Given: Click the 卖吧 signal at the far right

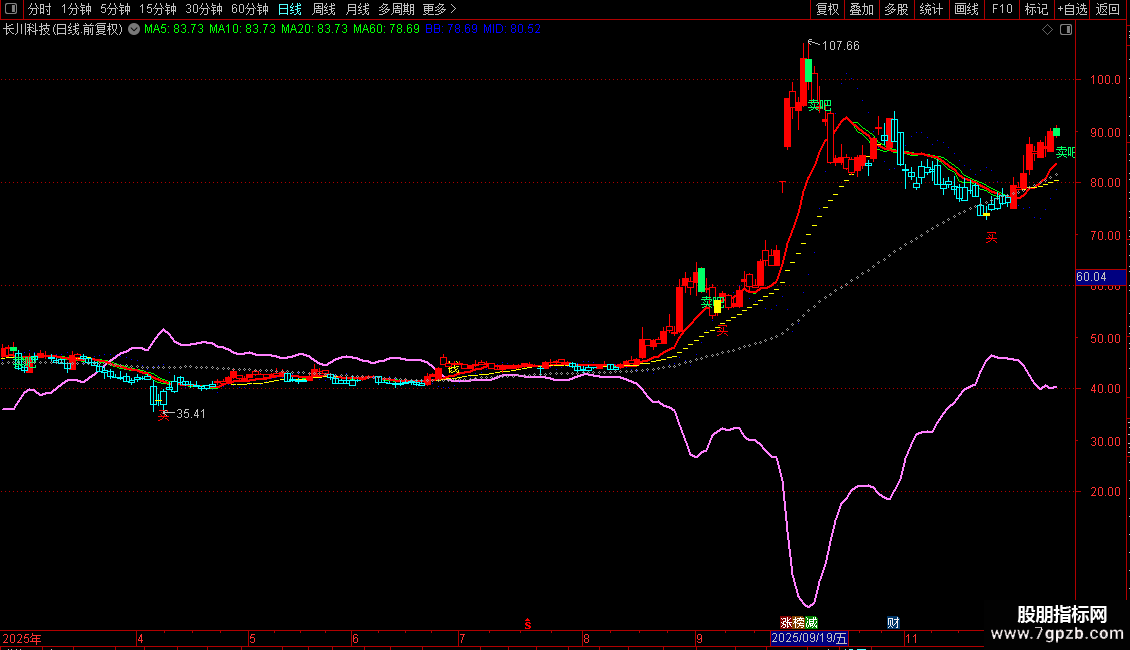Looking at the screenshot, I should (1065, 152).
